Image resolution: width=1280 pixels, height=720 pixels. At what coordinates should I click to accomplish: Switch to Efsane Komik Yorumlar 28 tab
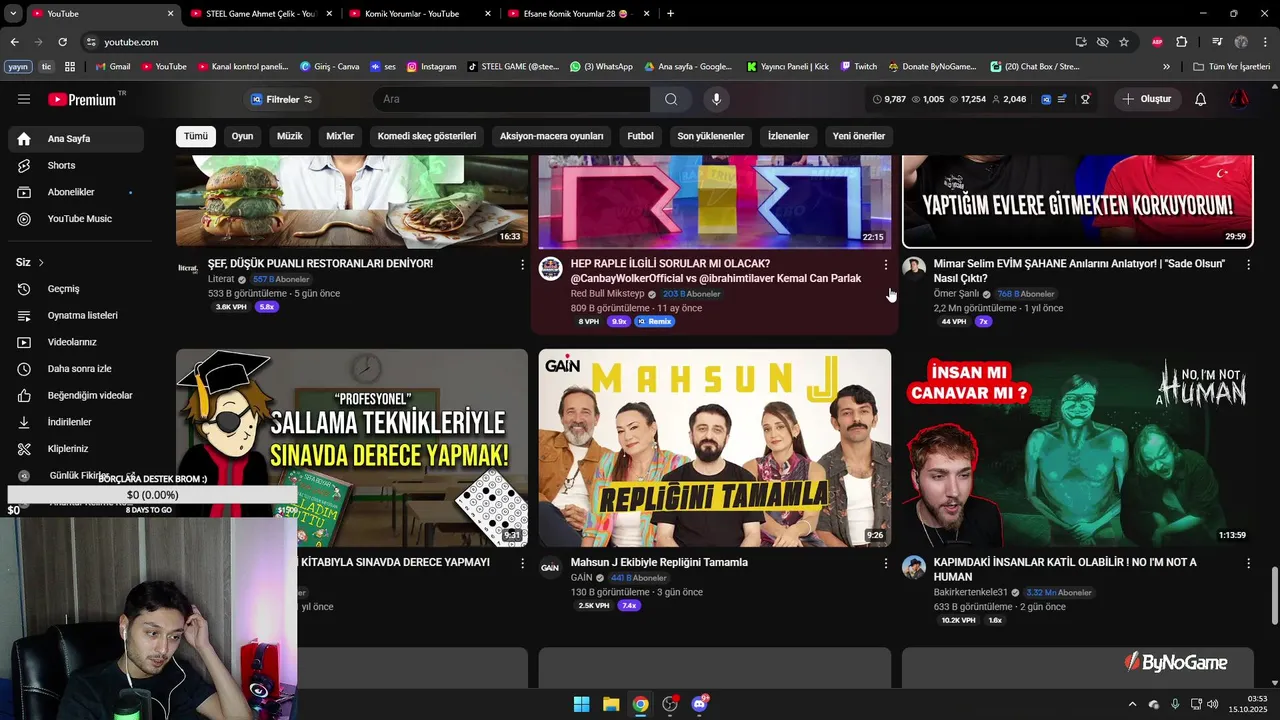[x=579, y=14]
